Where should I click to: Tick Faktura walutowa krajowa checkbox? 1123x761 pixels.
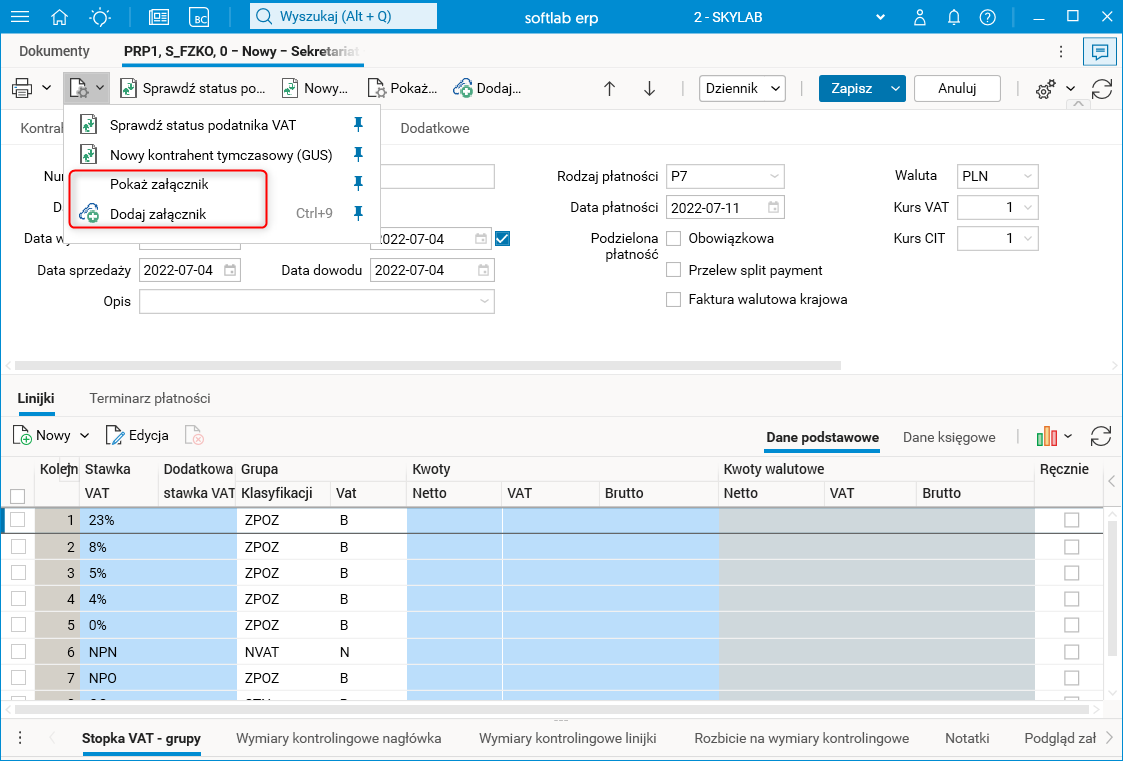click(x=674, y=299)
